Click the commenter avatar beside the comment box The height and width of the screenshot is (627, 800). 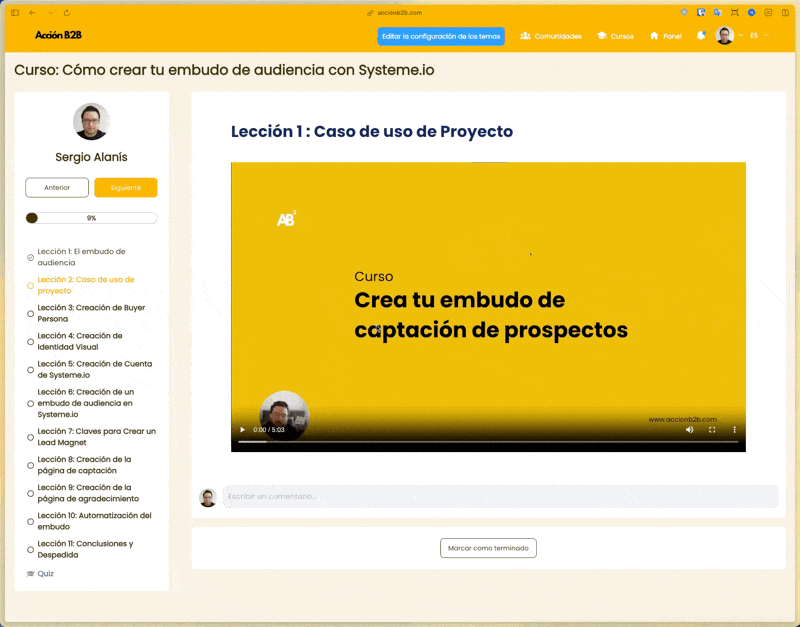pyautogui.click(x=208, y=497)
